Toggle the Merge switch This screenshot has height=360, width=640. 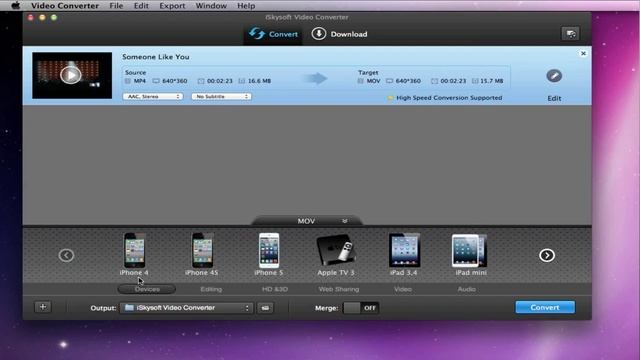coord(361,308)
